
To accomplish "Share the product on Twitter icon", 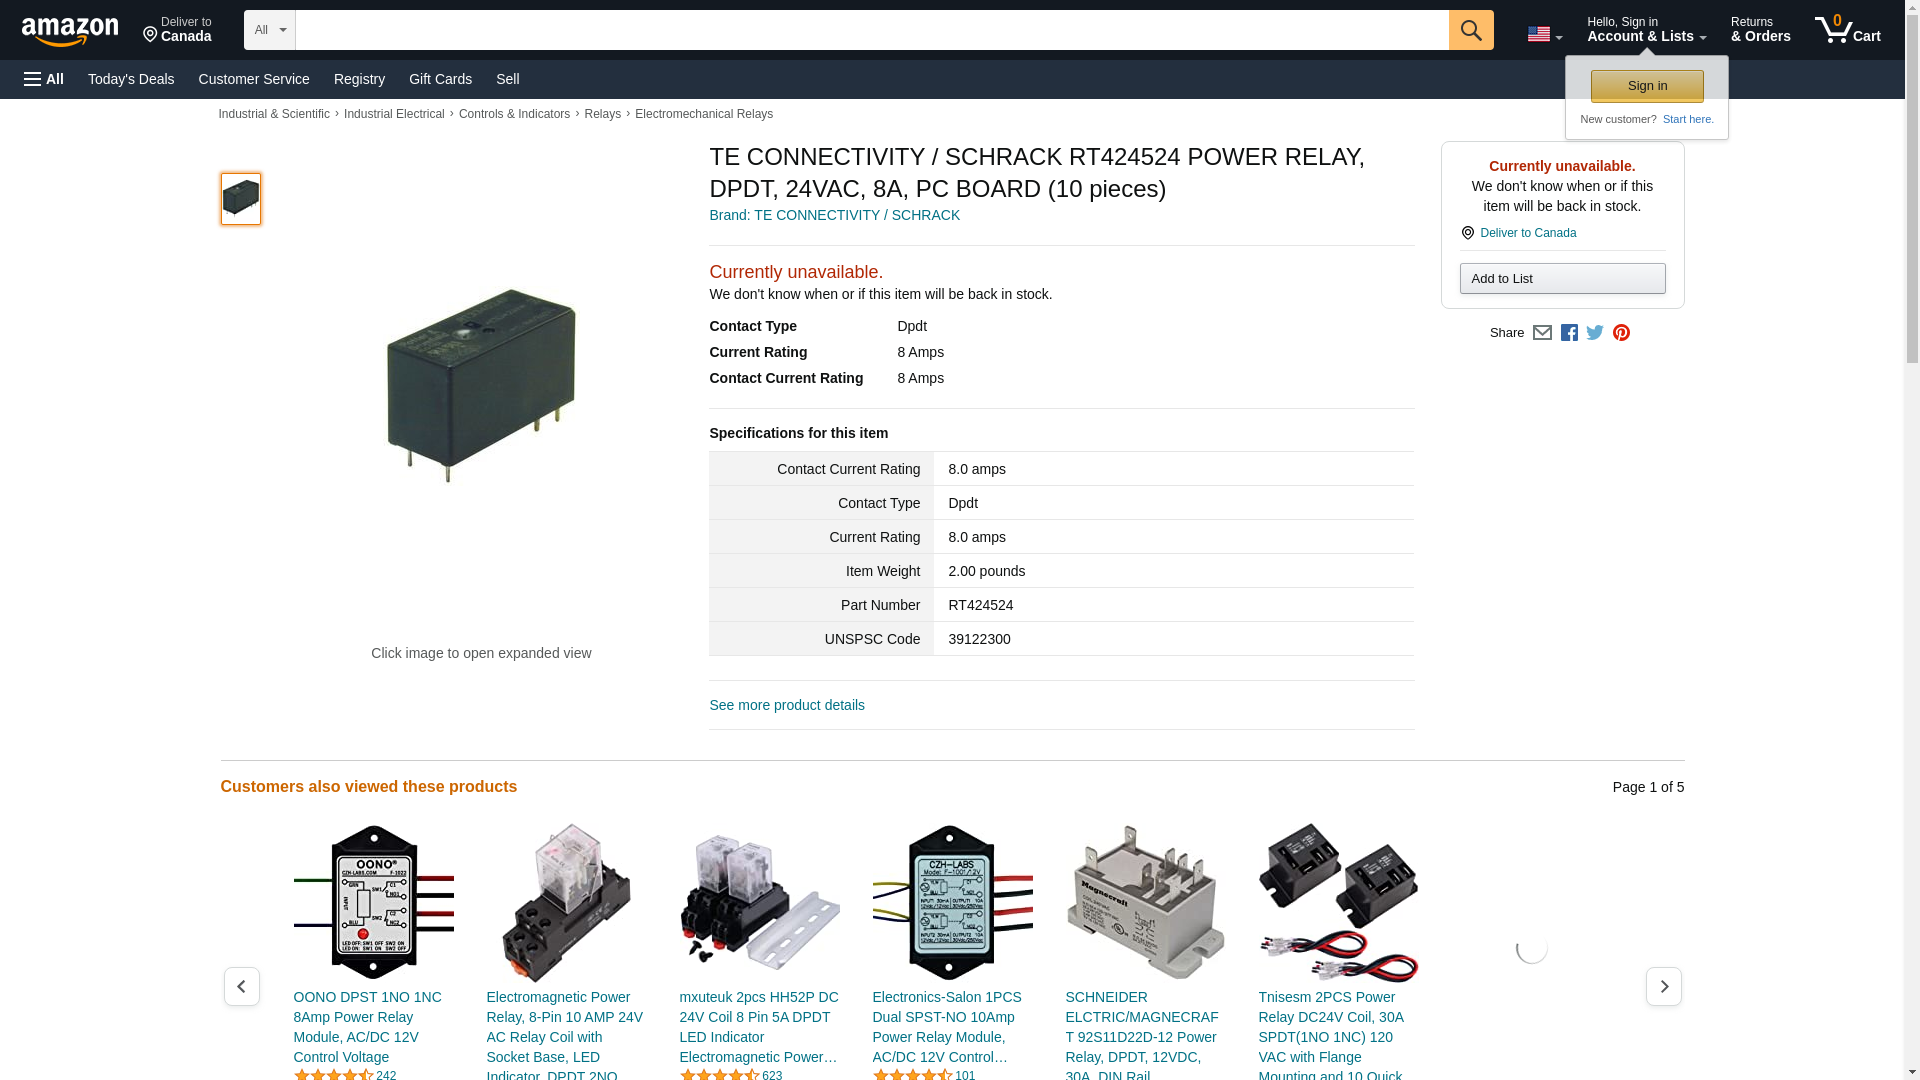I will (1595, 333).
